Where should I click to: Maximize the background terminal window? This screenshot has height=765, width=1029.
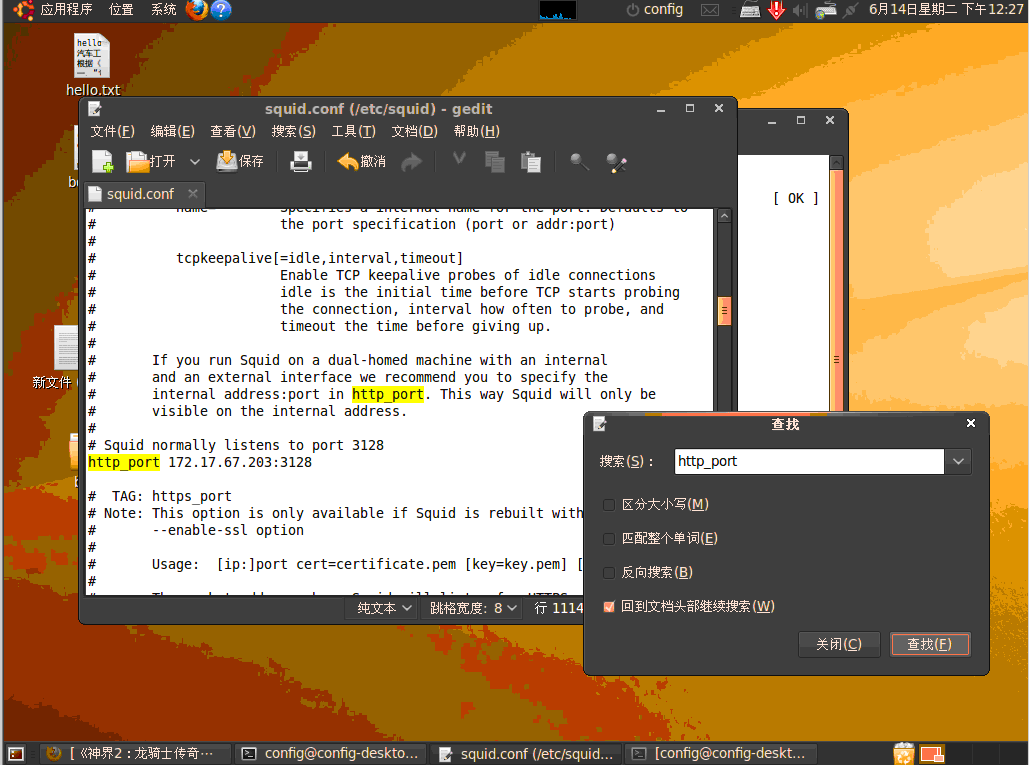point(801,120)
